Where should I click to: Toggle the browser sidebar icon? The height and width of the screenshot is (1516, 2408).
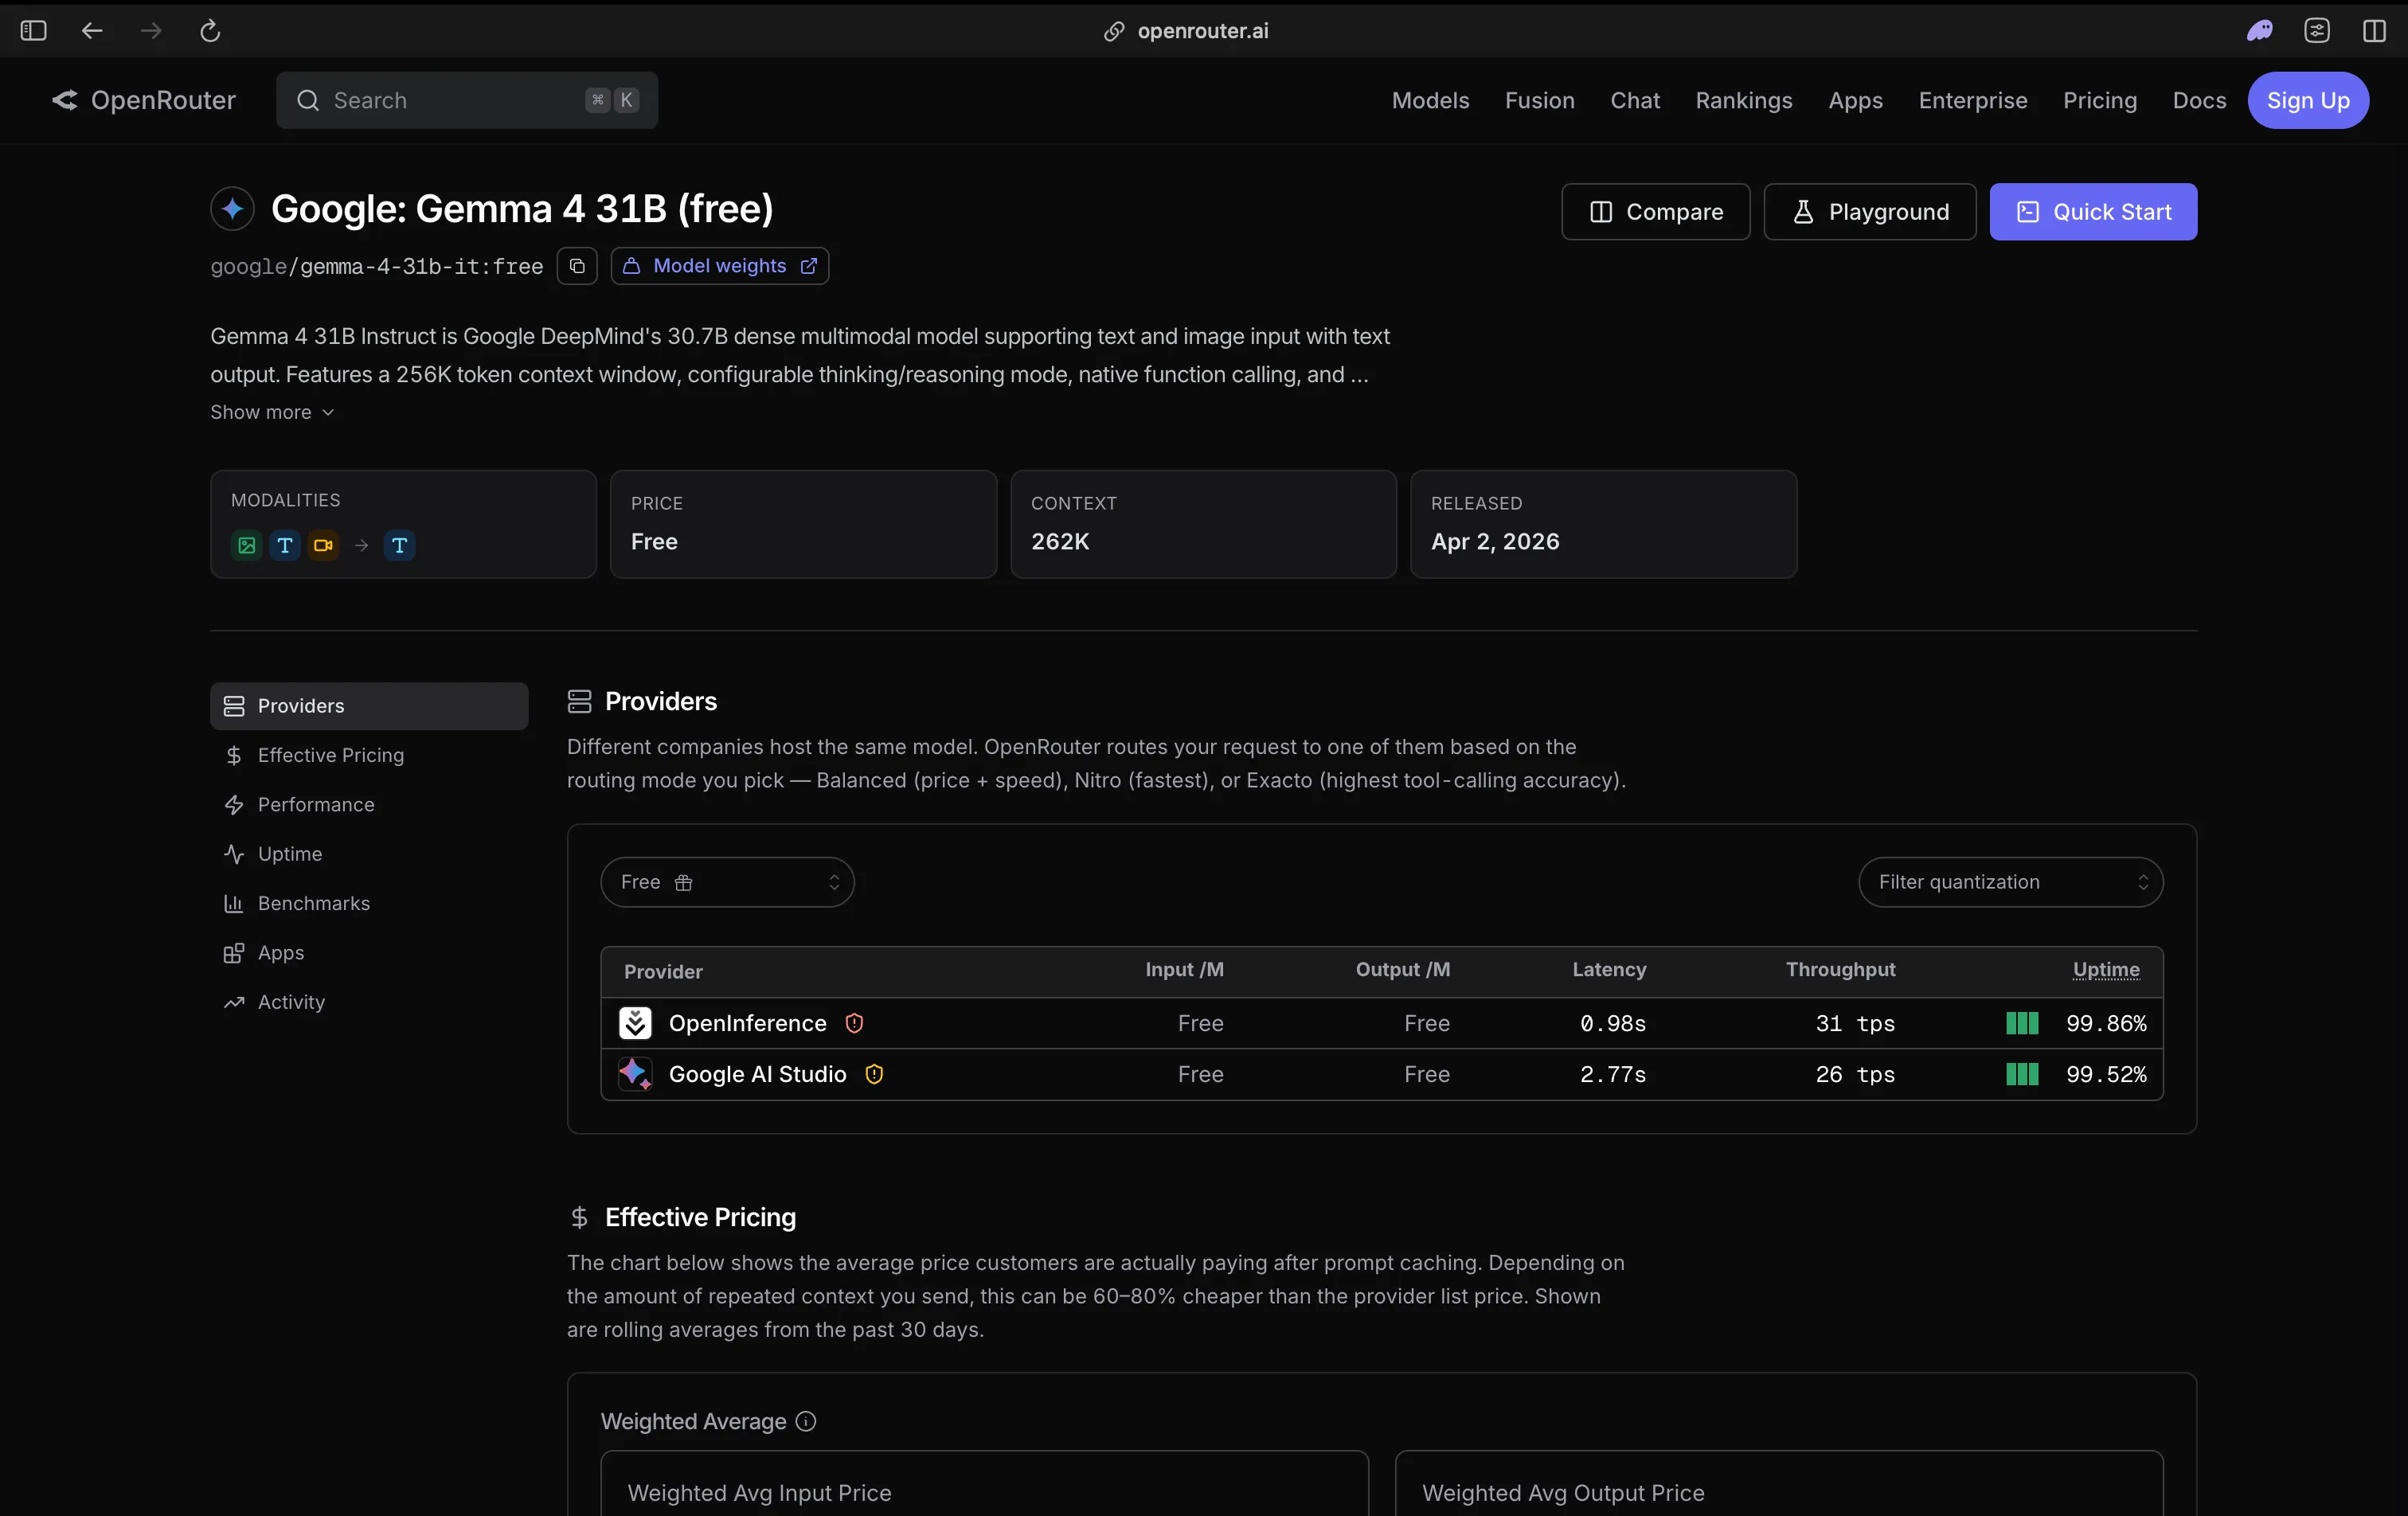[33, 31]
